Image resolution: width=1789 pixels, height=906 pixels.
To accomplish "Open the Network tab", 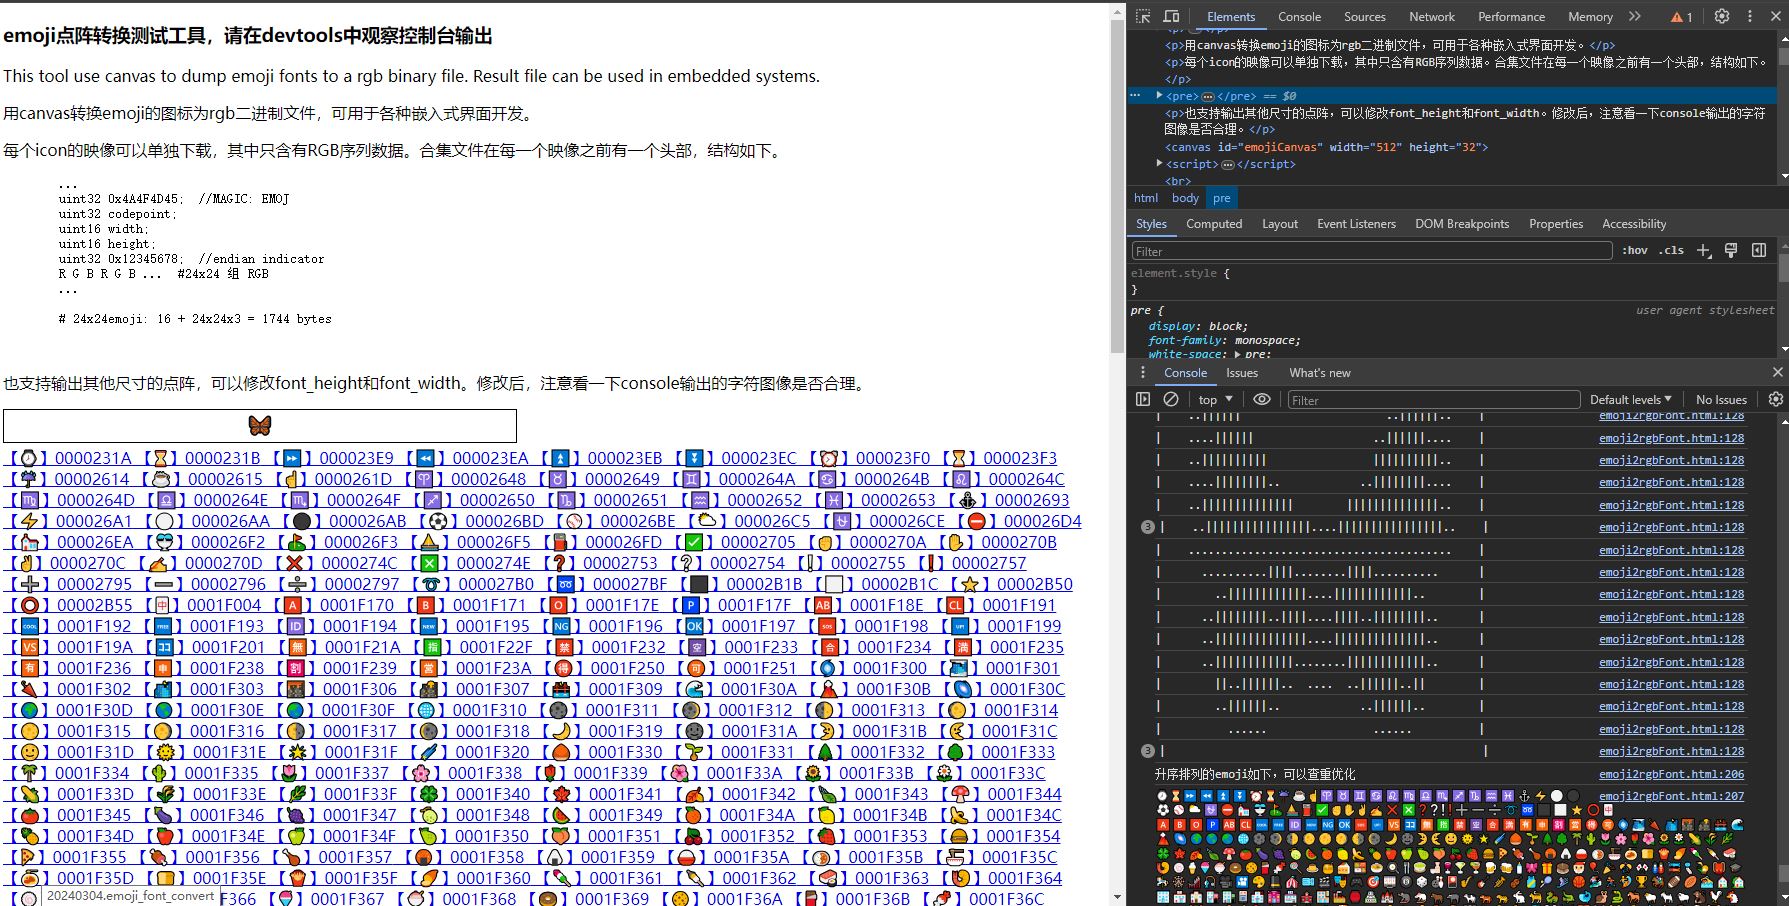I will click(x=1432, y=16).
